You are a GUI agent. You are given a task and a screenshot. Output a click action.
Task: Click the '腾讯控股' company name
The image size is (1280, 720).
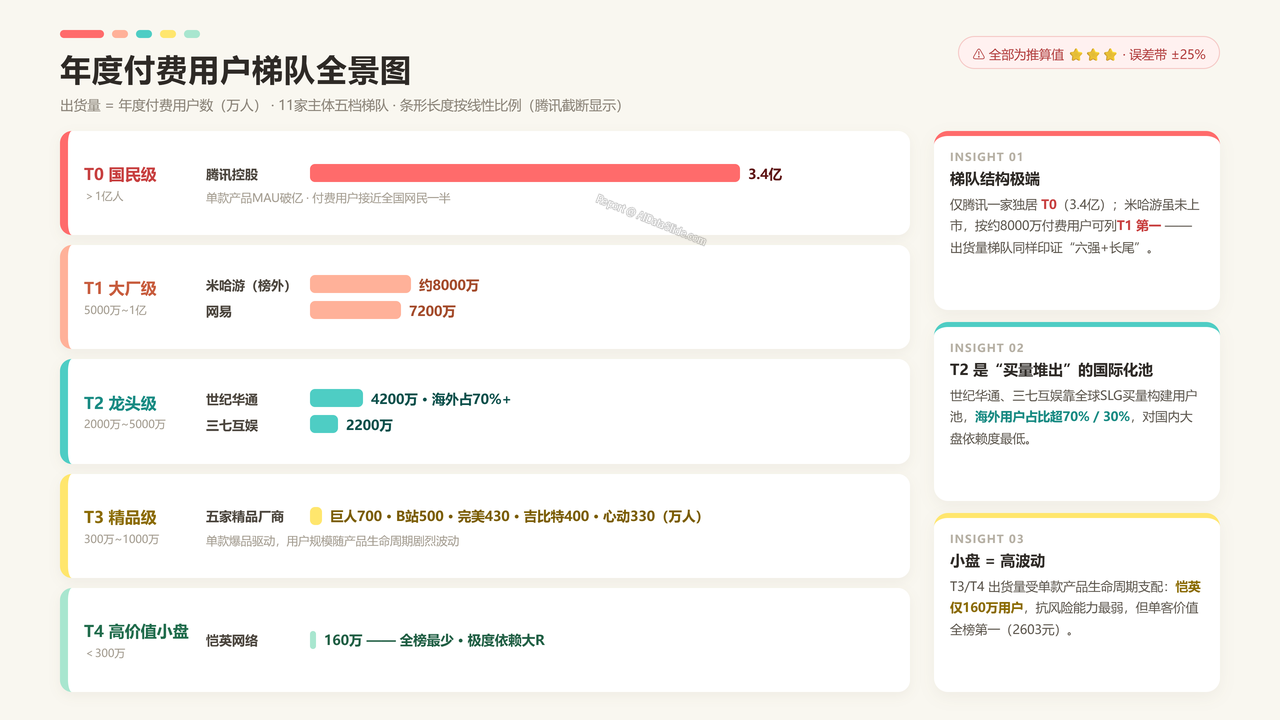click(x=232, y=174)
